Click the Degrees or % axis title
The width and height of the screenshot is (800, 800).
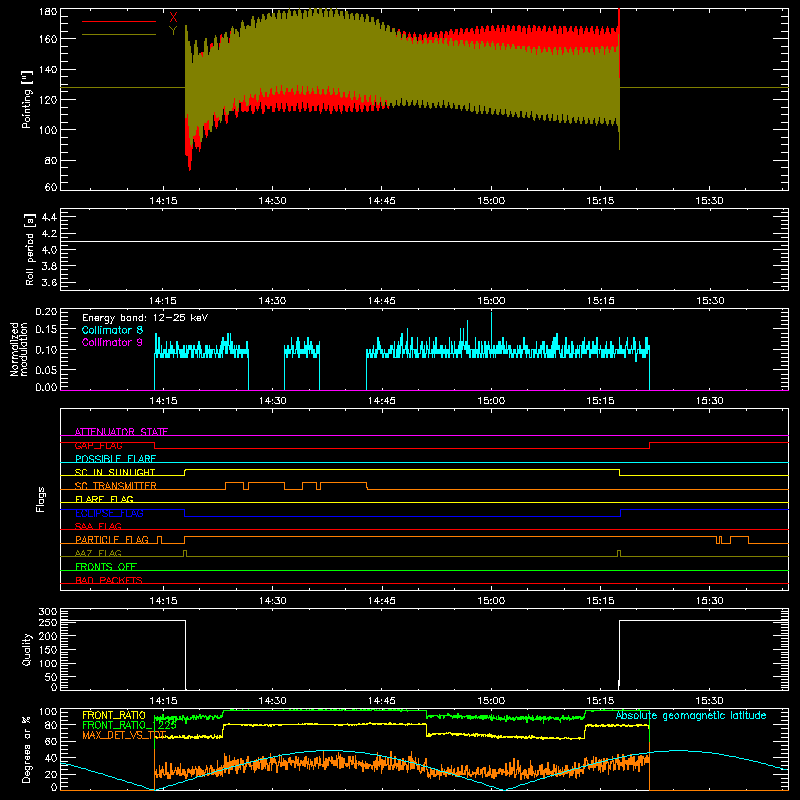coord(27,749)
